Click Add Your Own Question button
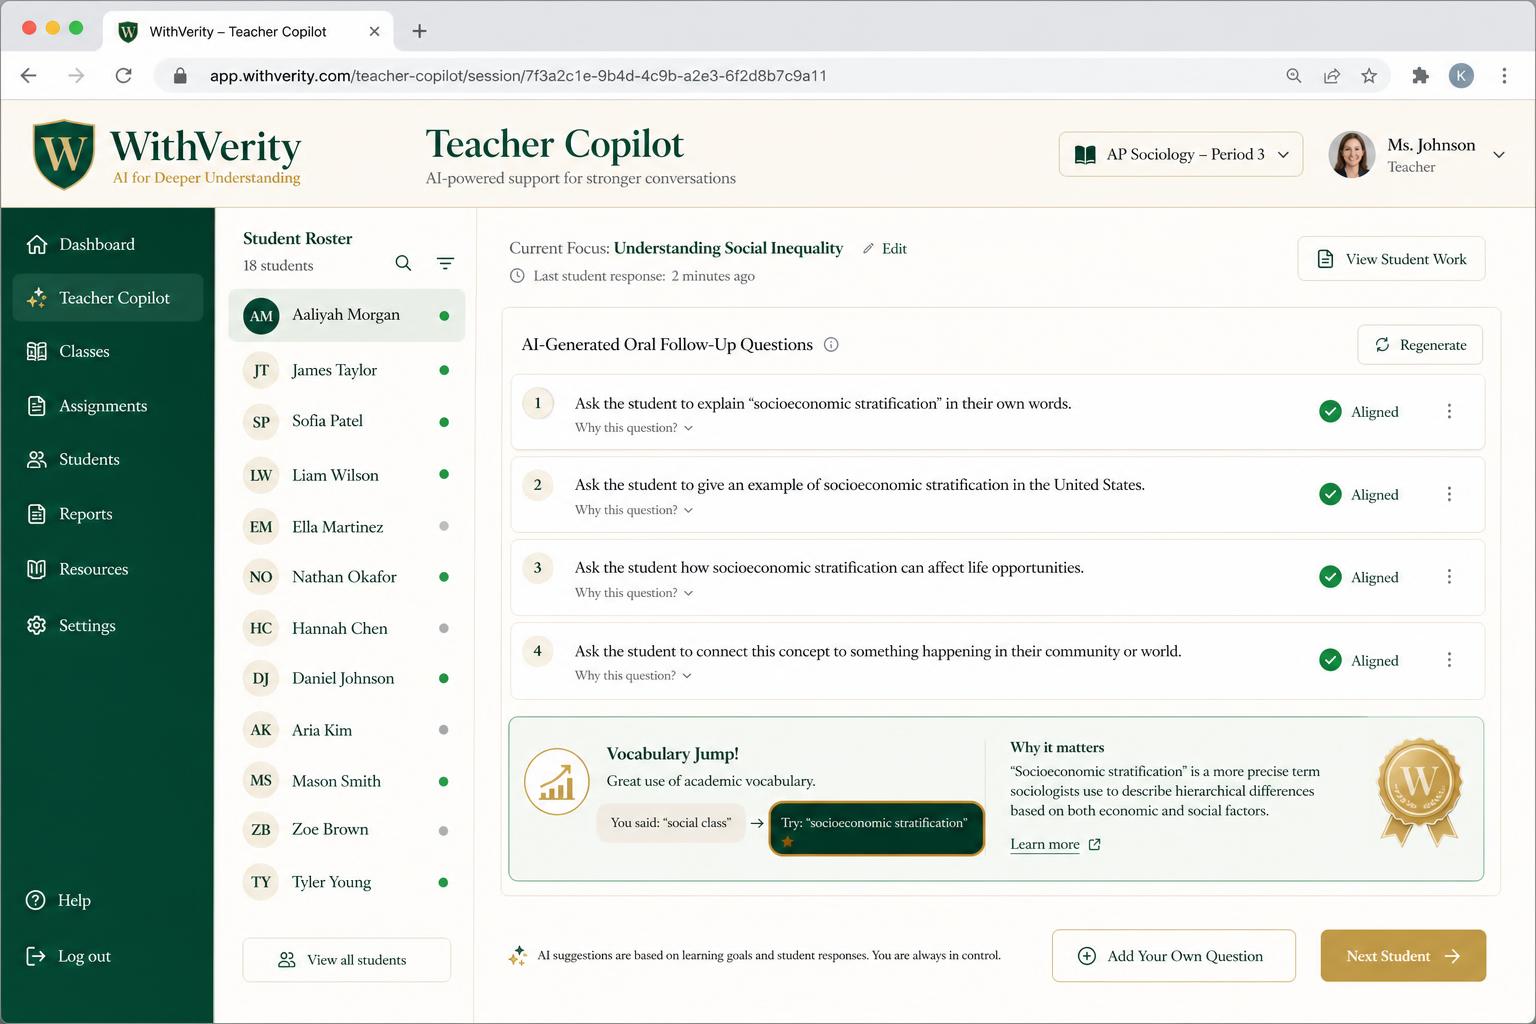Image resolution: width=1536 pixels, height=1024 pixels. (1174, 956)
